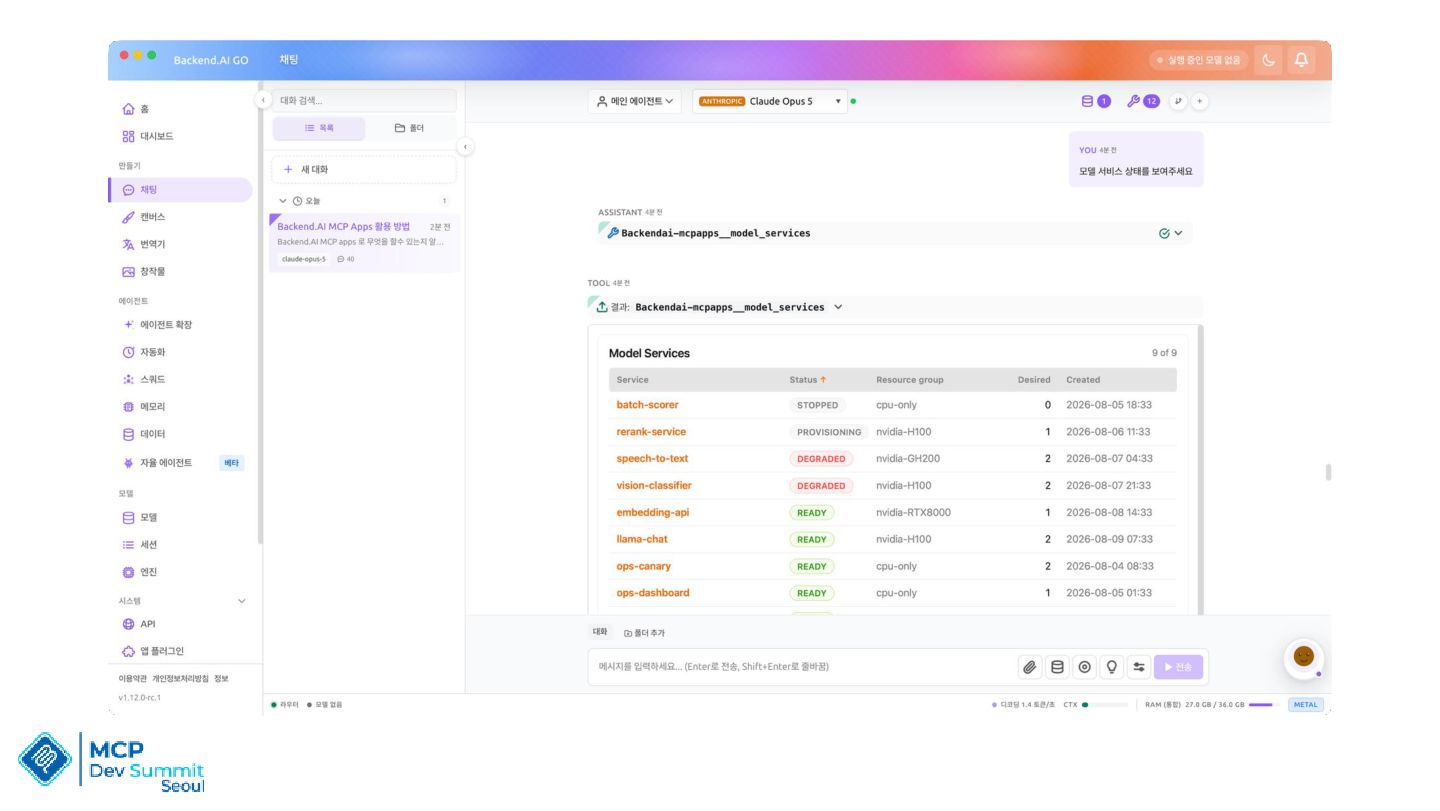Open 자율 에이전트 autonomous agent
The width and height of the screenshot is (1440, 811).
pyautogui.click(x=180, y=463)
